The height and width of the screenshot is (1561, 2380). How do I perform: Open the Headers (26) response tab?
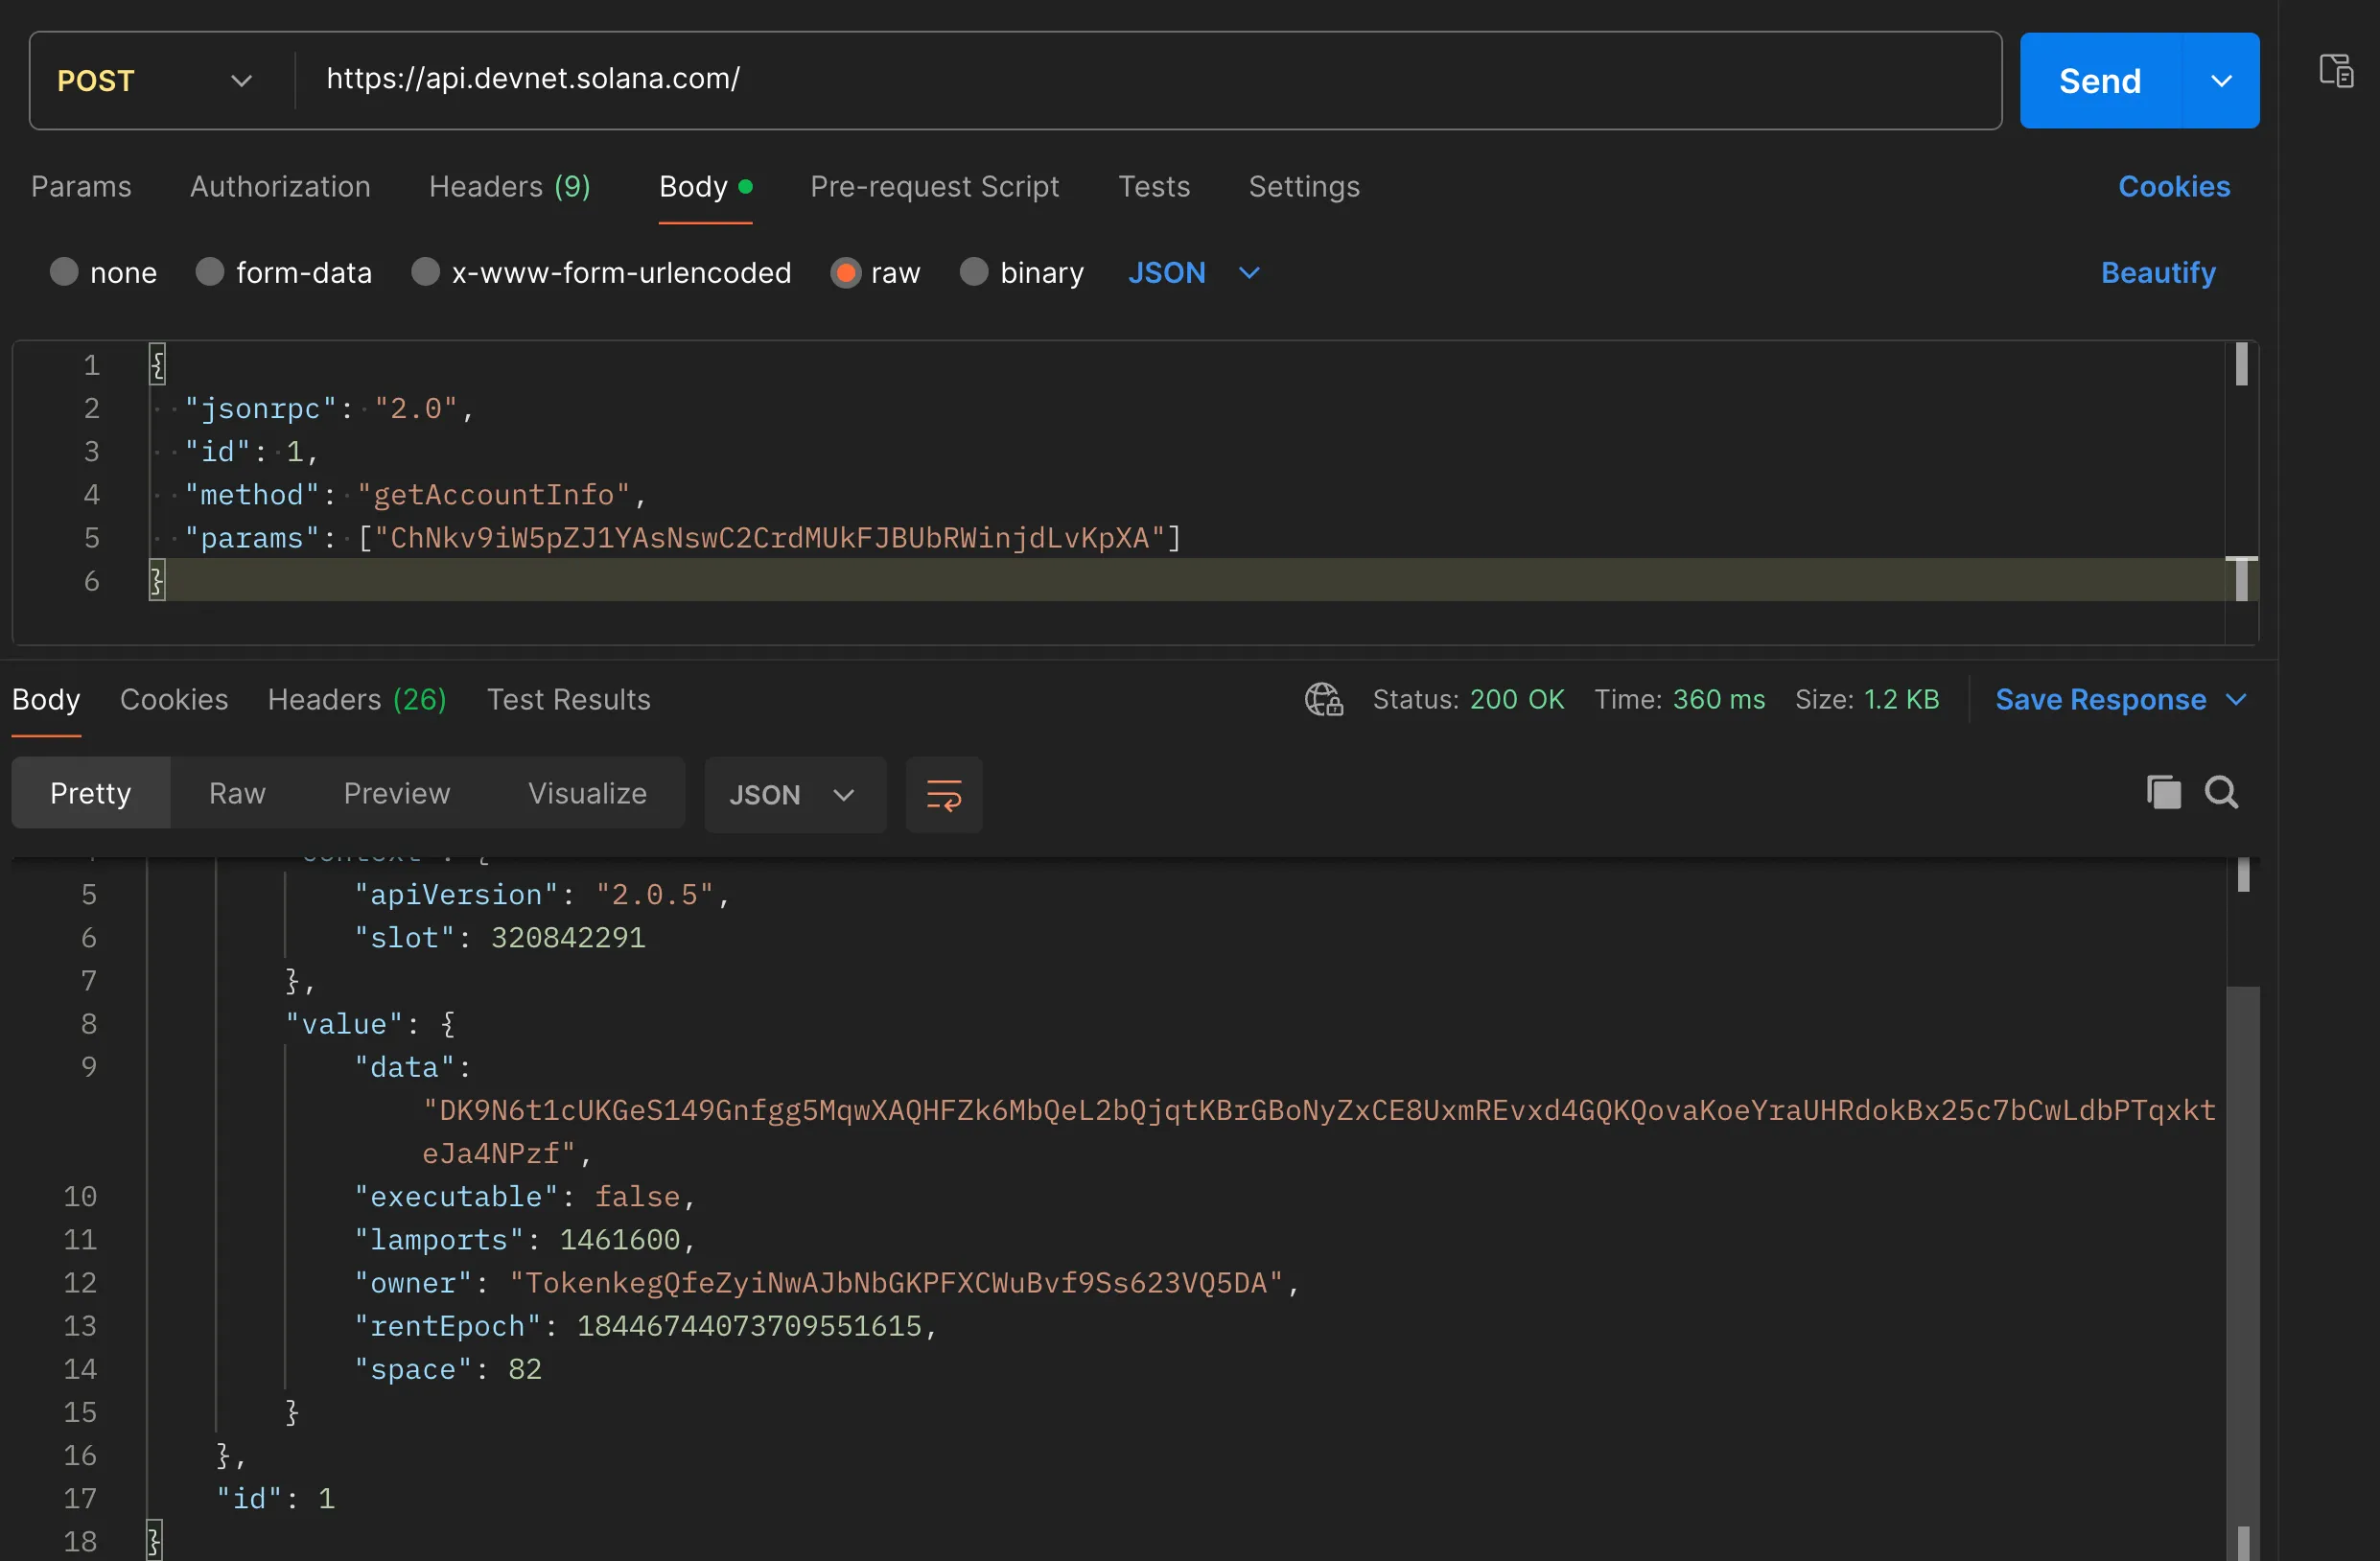tap(357, 699)
